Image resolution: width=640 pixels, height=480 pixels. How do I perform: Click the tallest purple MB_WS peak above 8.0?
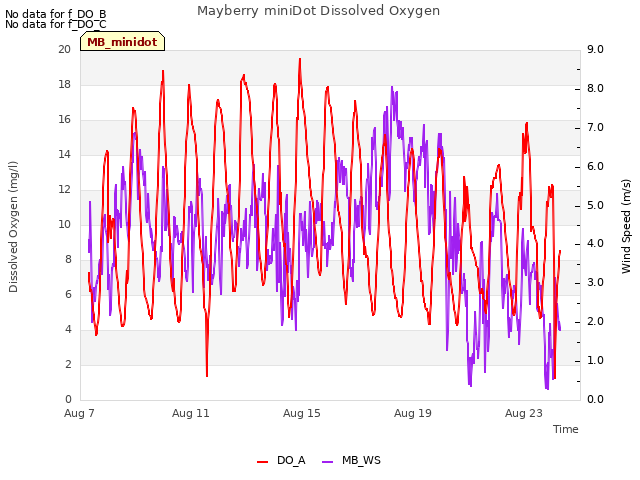click(x=392, y=87)
